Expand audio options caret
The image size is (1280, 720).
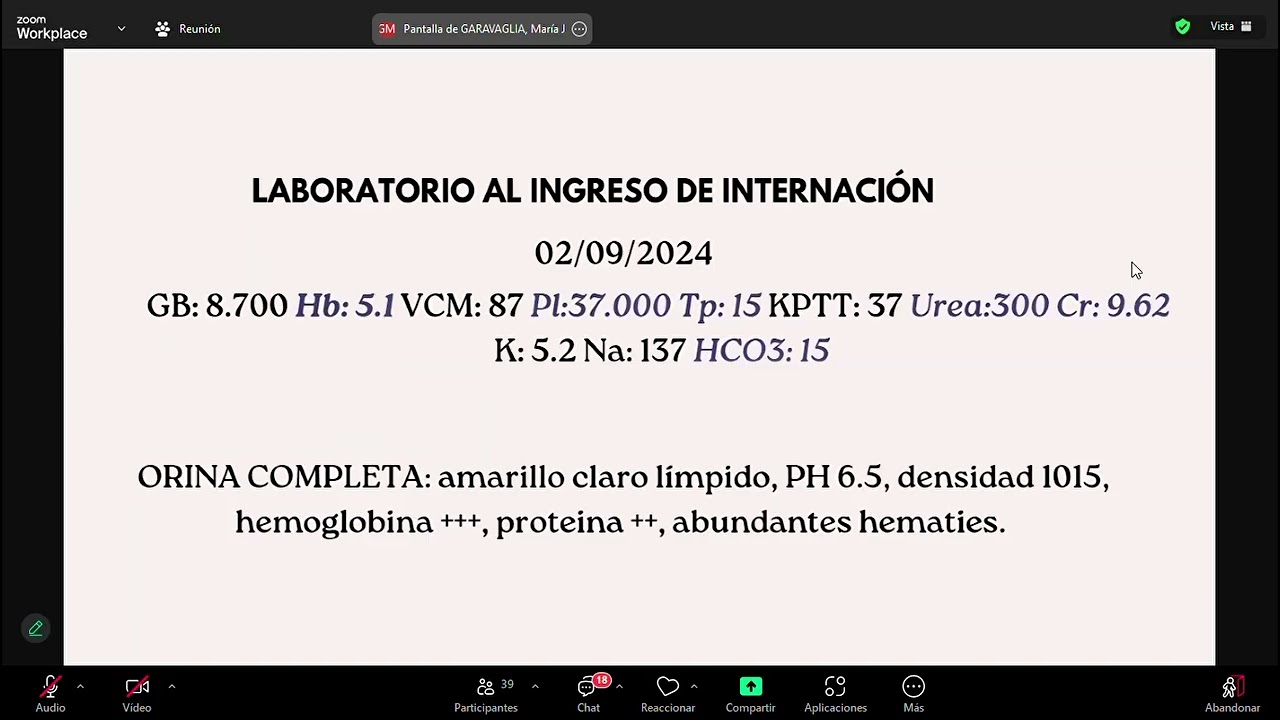coord(80,686)
